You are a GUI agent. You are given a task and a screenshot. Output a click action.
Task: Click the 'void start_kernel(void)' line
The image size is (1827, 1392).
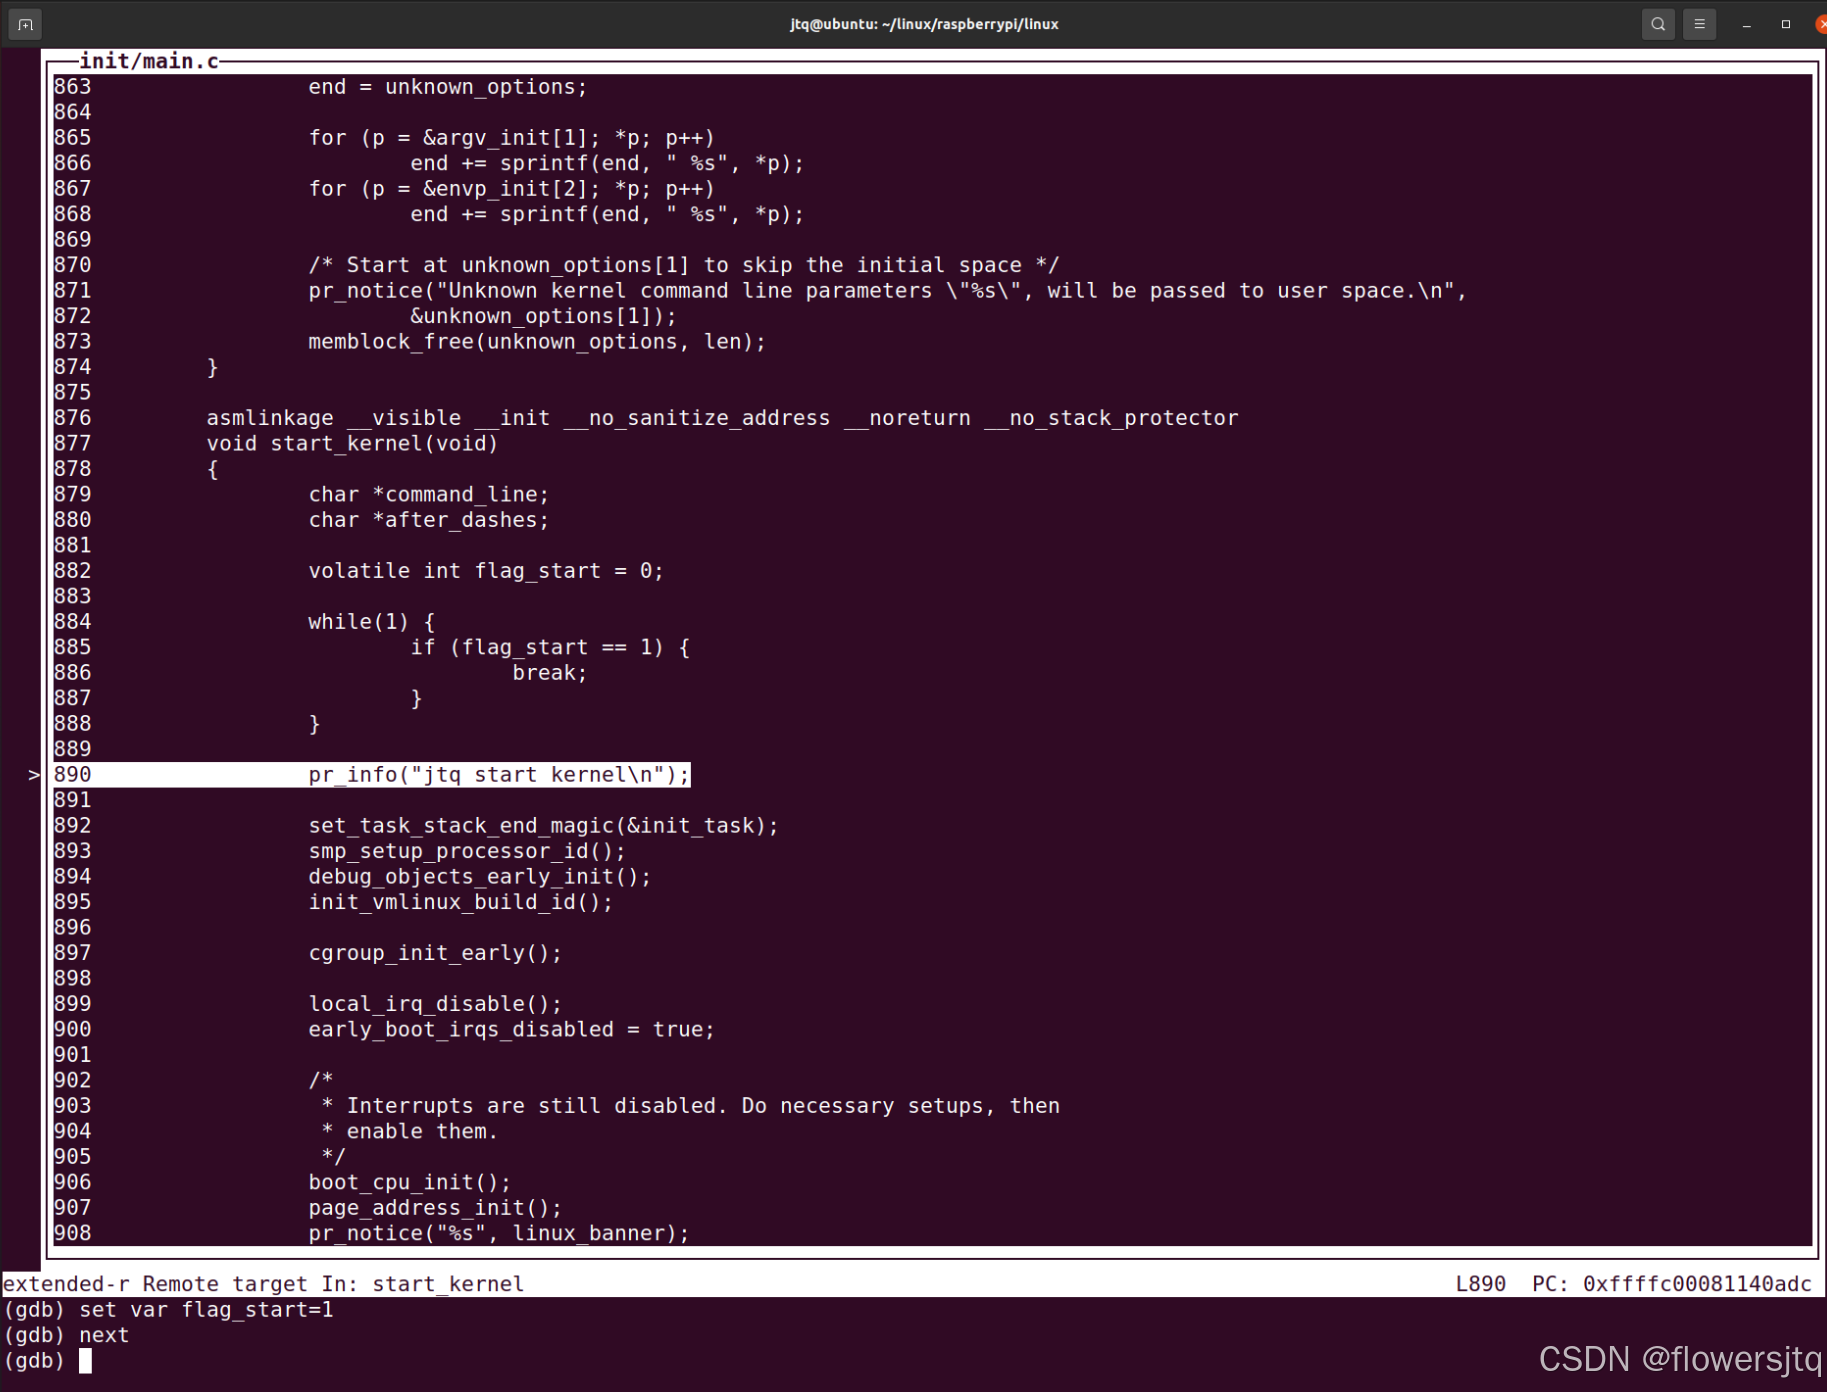352,443
